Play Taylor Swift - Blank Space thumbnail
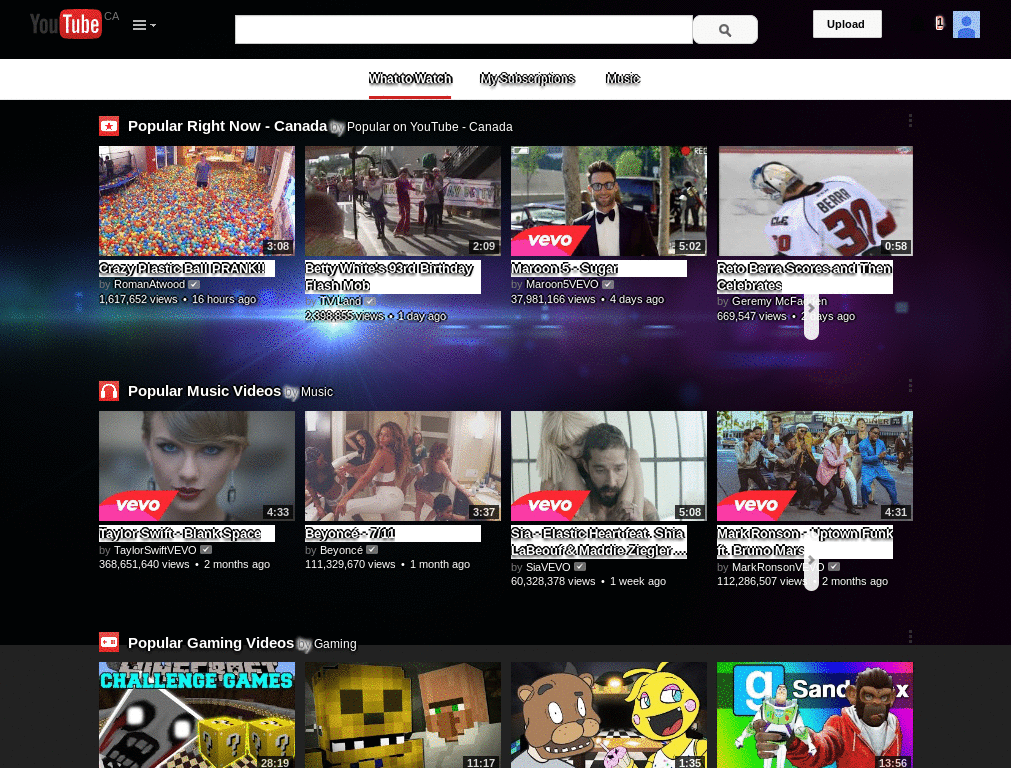The width and height of the screenshot is (1024, 768). click(x=197, y=466)
